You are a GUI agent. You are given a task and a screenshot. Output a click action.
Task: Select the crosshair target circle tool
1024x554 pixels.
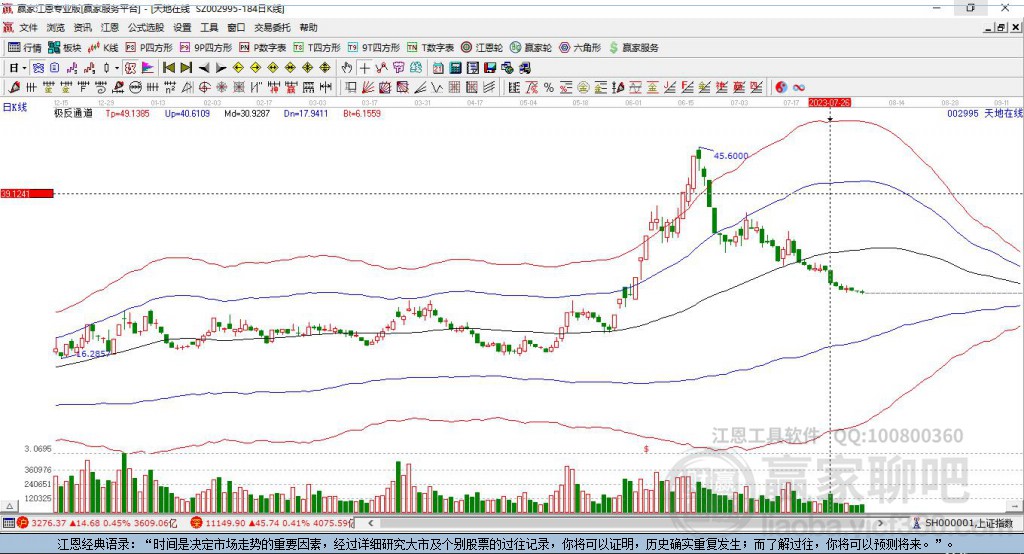(x=204, y=88)
